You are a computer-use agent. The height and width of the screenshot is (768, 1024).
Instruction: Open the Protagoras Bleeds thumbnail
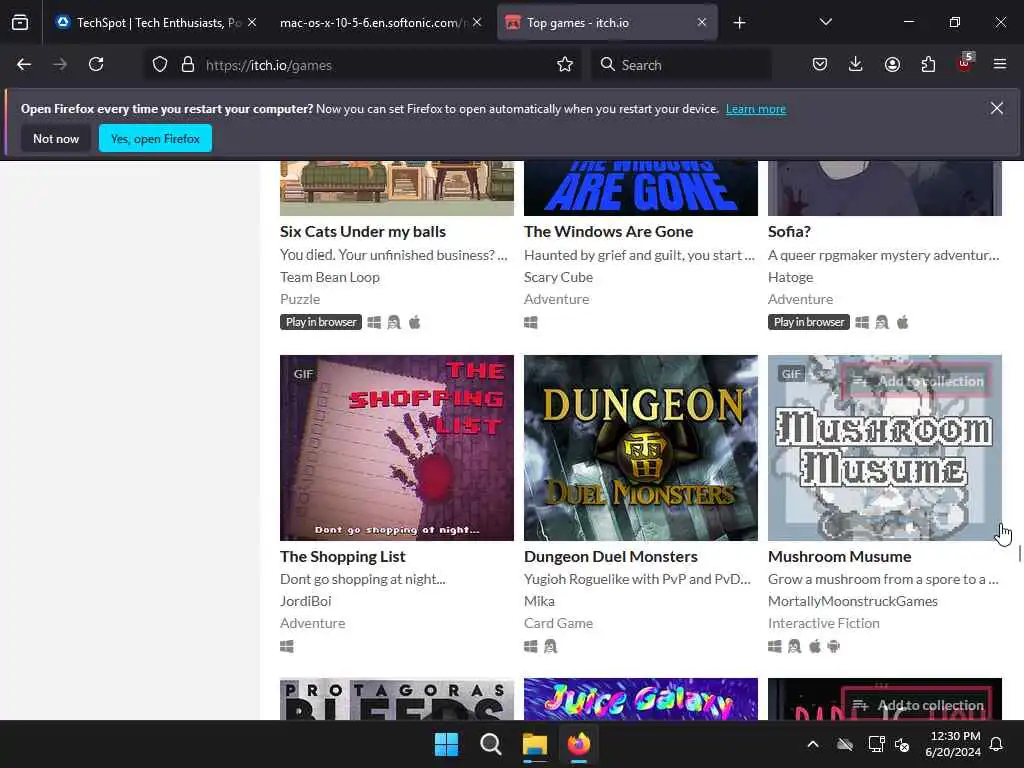(397, 699)
